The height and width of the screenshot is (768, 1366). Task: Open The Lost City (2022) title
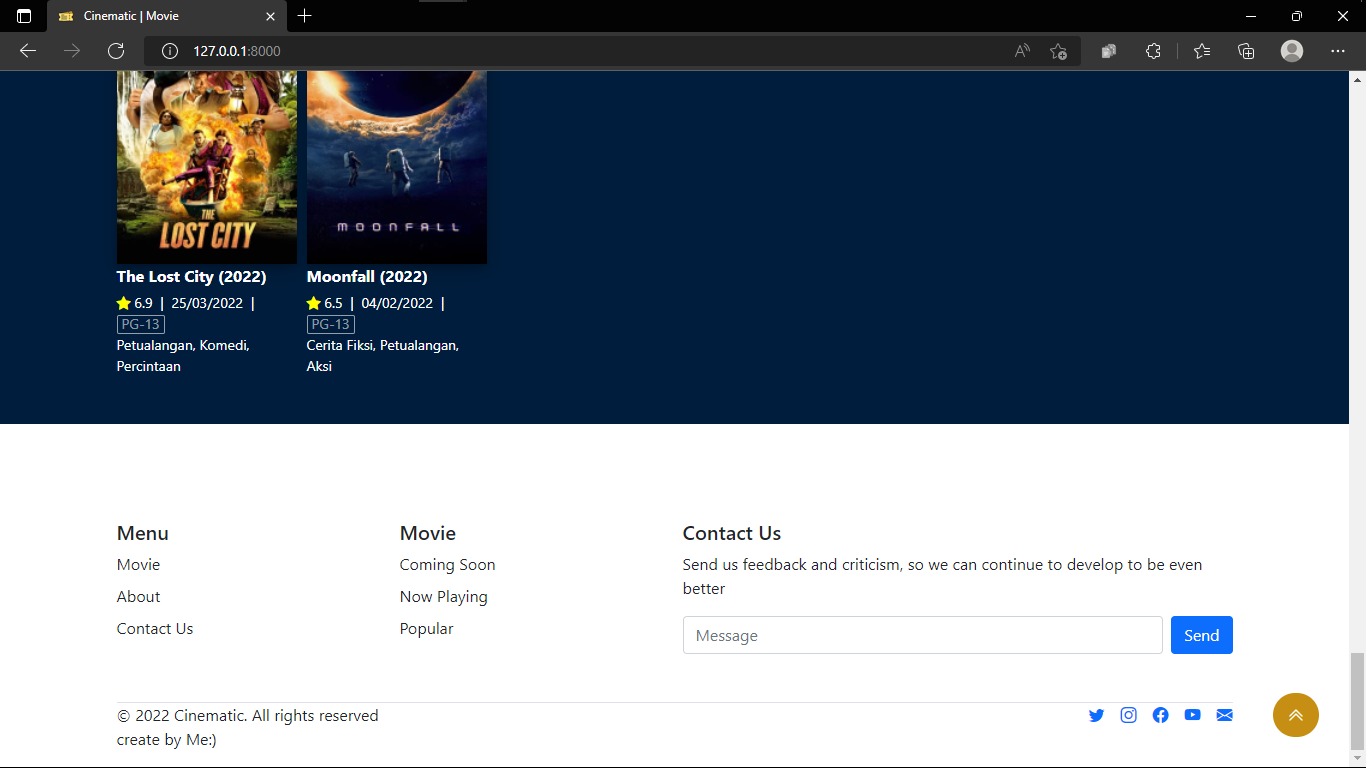[x=191, y=276]
